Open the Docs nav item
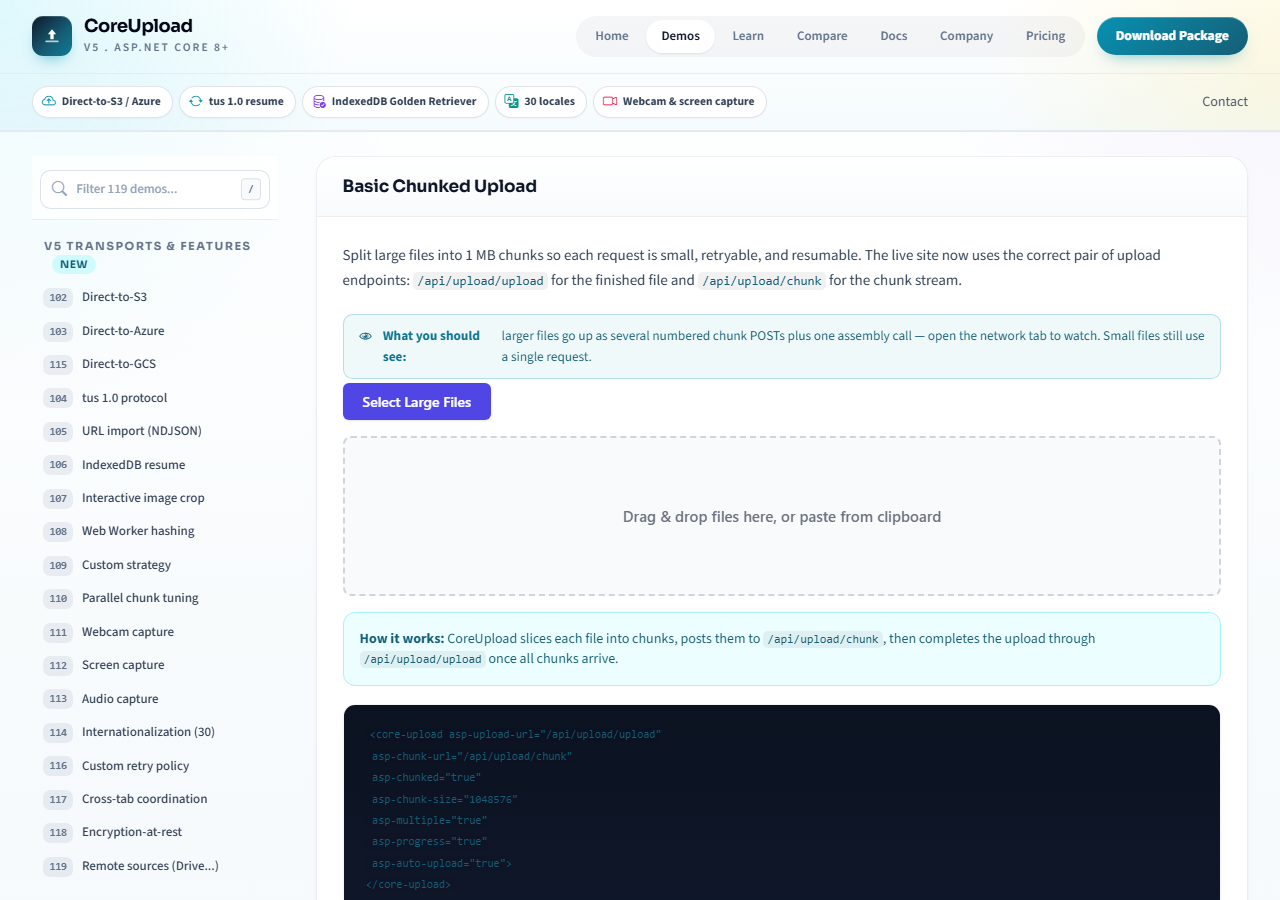 894,36
